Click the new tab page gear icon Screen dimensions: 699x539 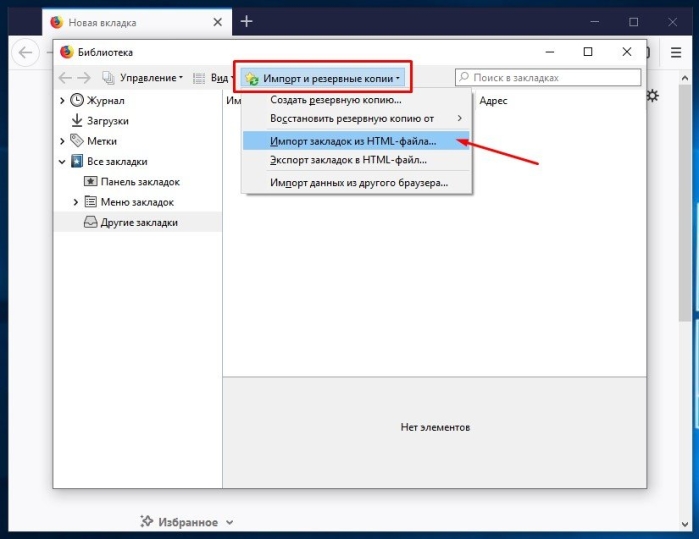tap(653, 95)
